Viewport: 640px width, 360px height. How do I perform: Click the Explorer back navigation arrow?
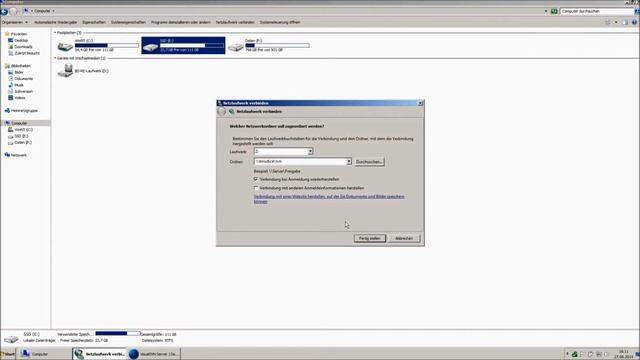coord(4,11)
